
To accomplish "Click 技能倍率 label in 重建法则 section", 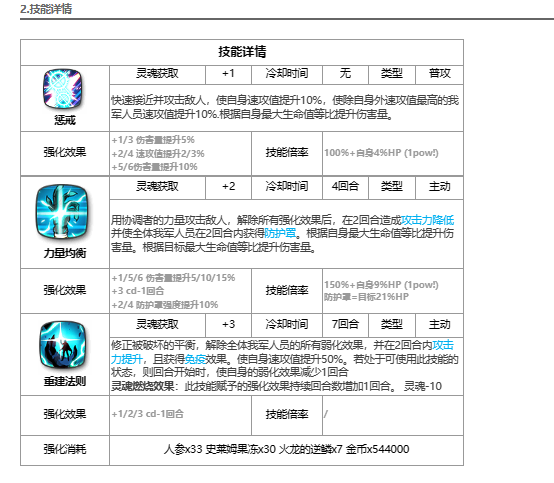I will tap(287, 414).
